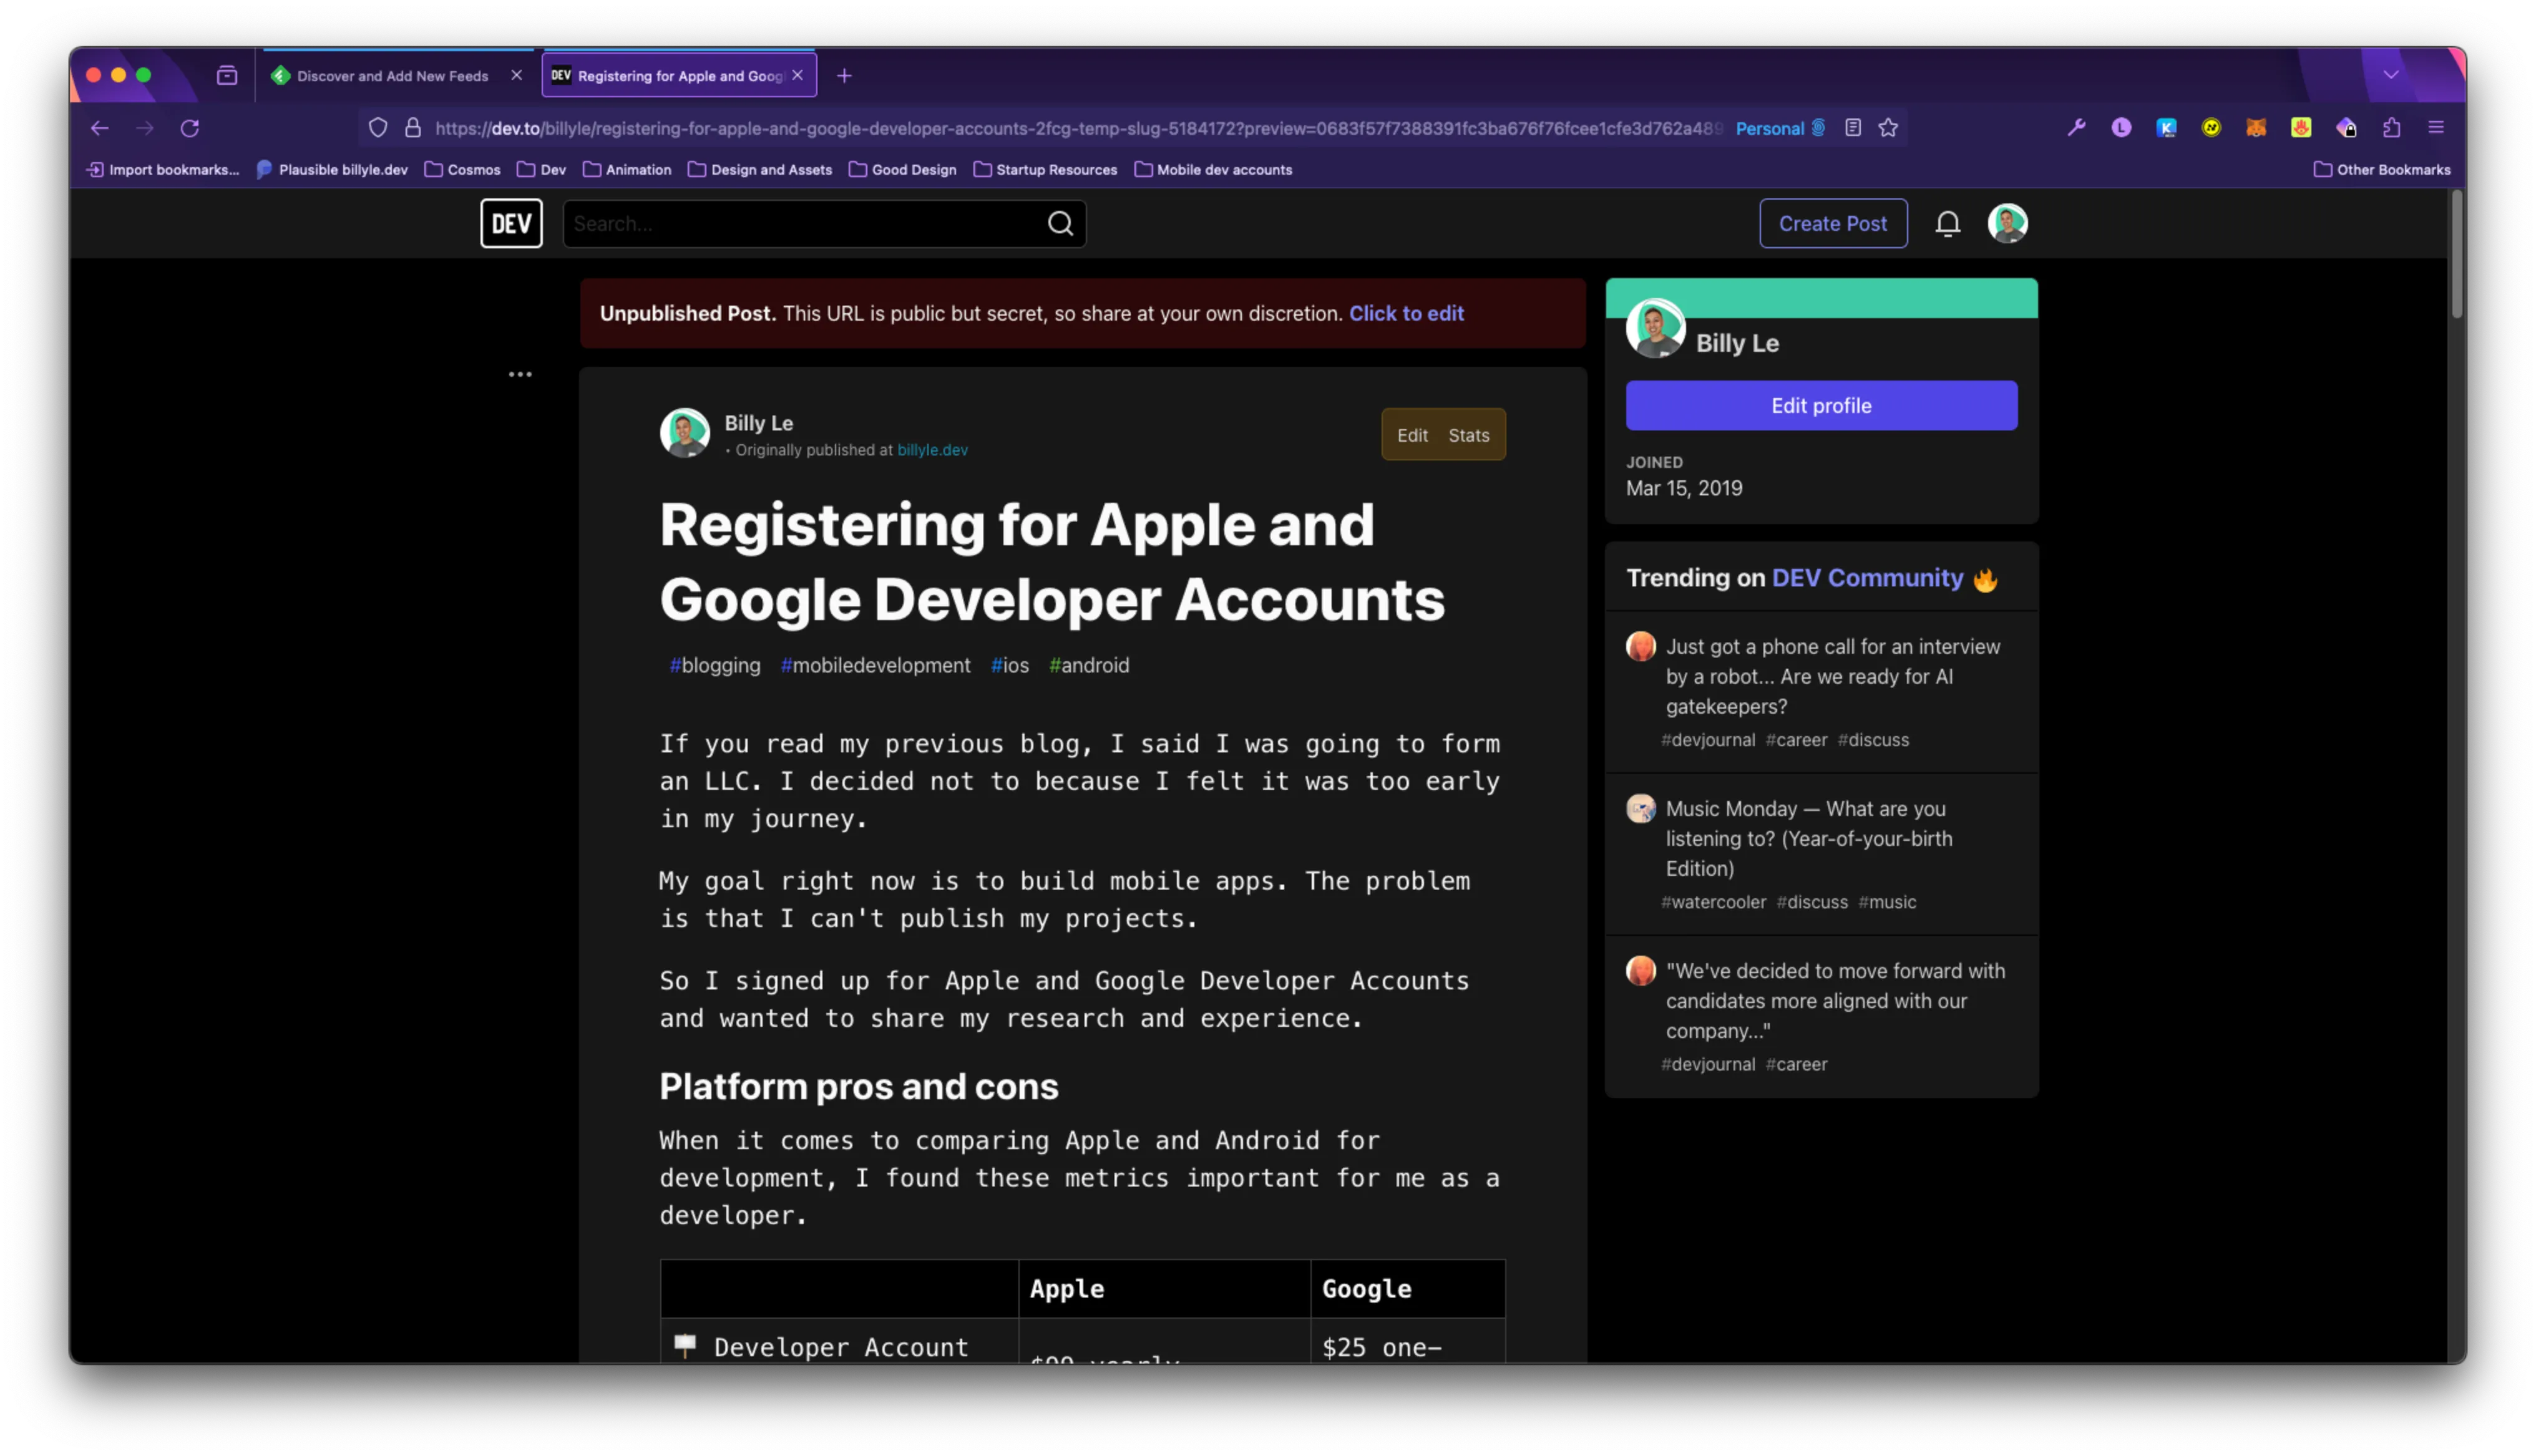
Task: Open the Music Monday trending post
Action: pos(1809,839)
